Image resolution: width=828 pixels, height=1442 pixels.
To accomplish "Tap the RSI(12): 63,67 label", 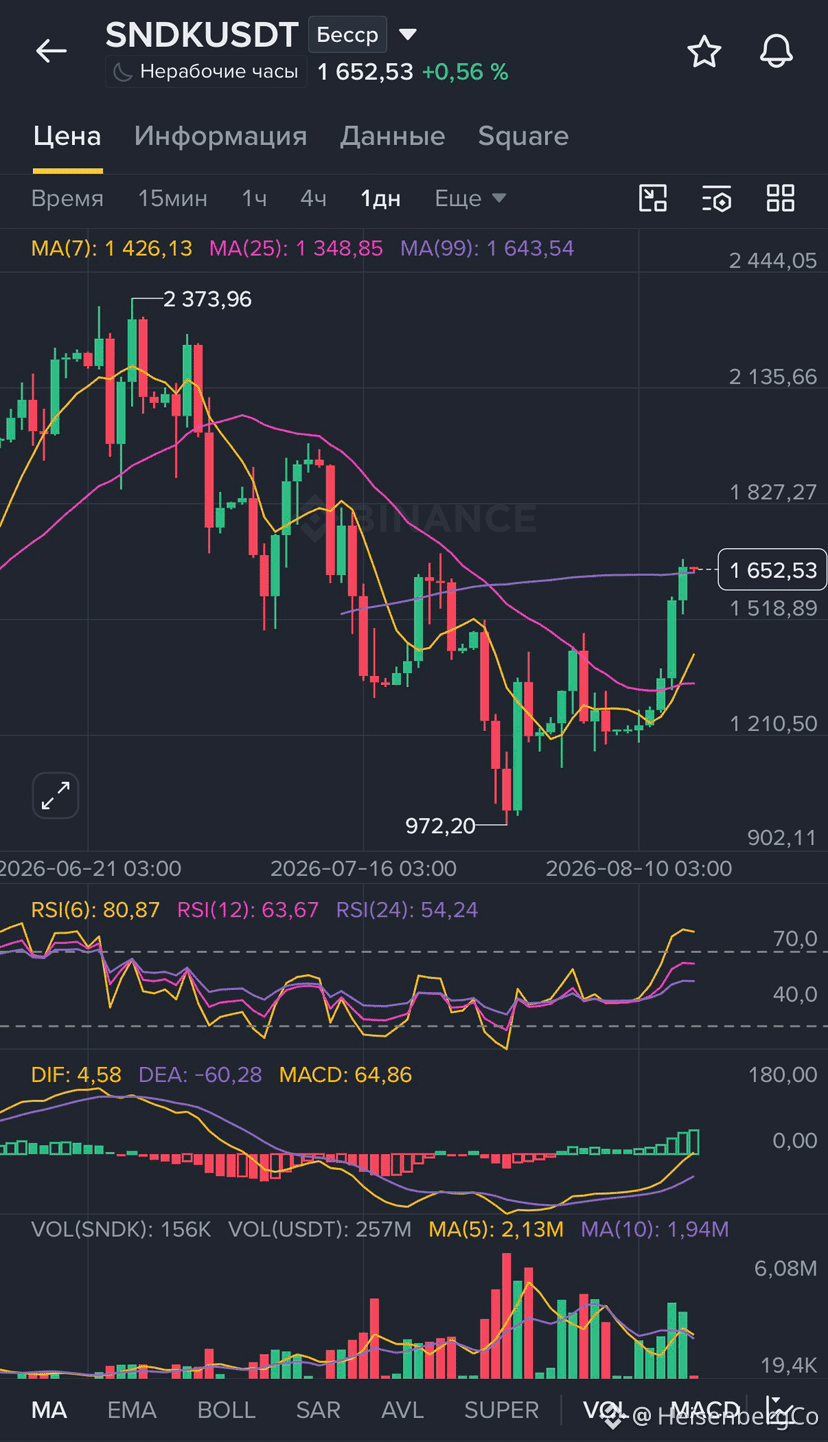I will point(248,909).
